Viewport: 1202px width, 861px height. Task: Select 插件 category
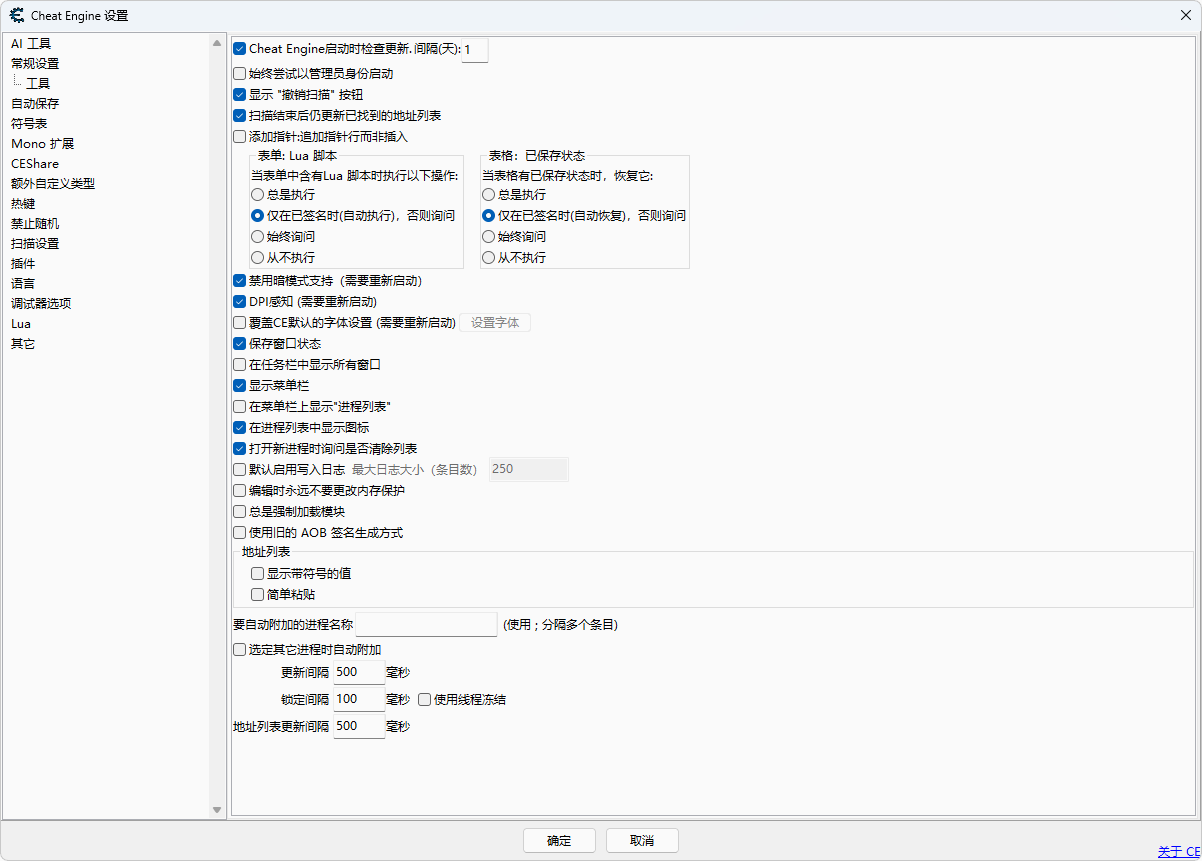pyautogui.click(x=23, y=264)
